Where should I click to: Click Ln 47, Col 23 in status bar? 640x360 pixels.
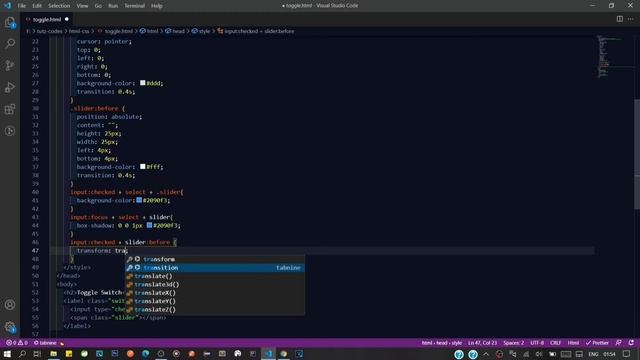coord(482,343)
